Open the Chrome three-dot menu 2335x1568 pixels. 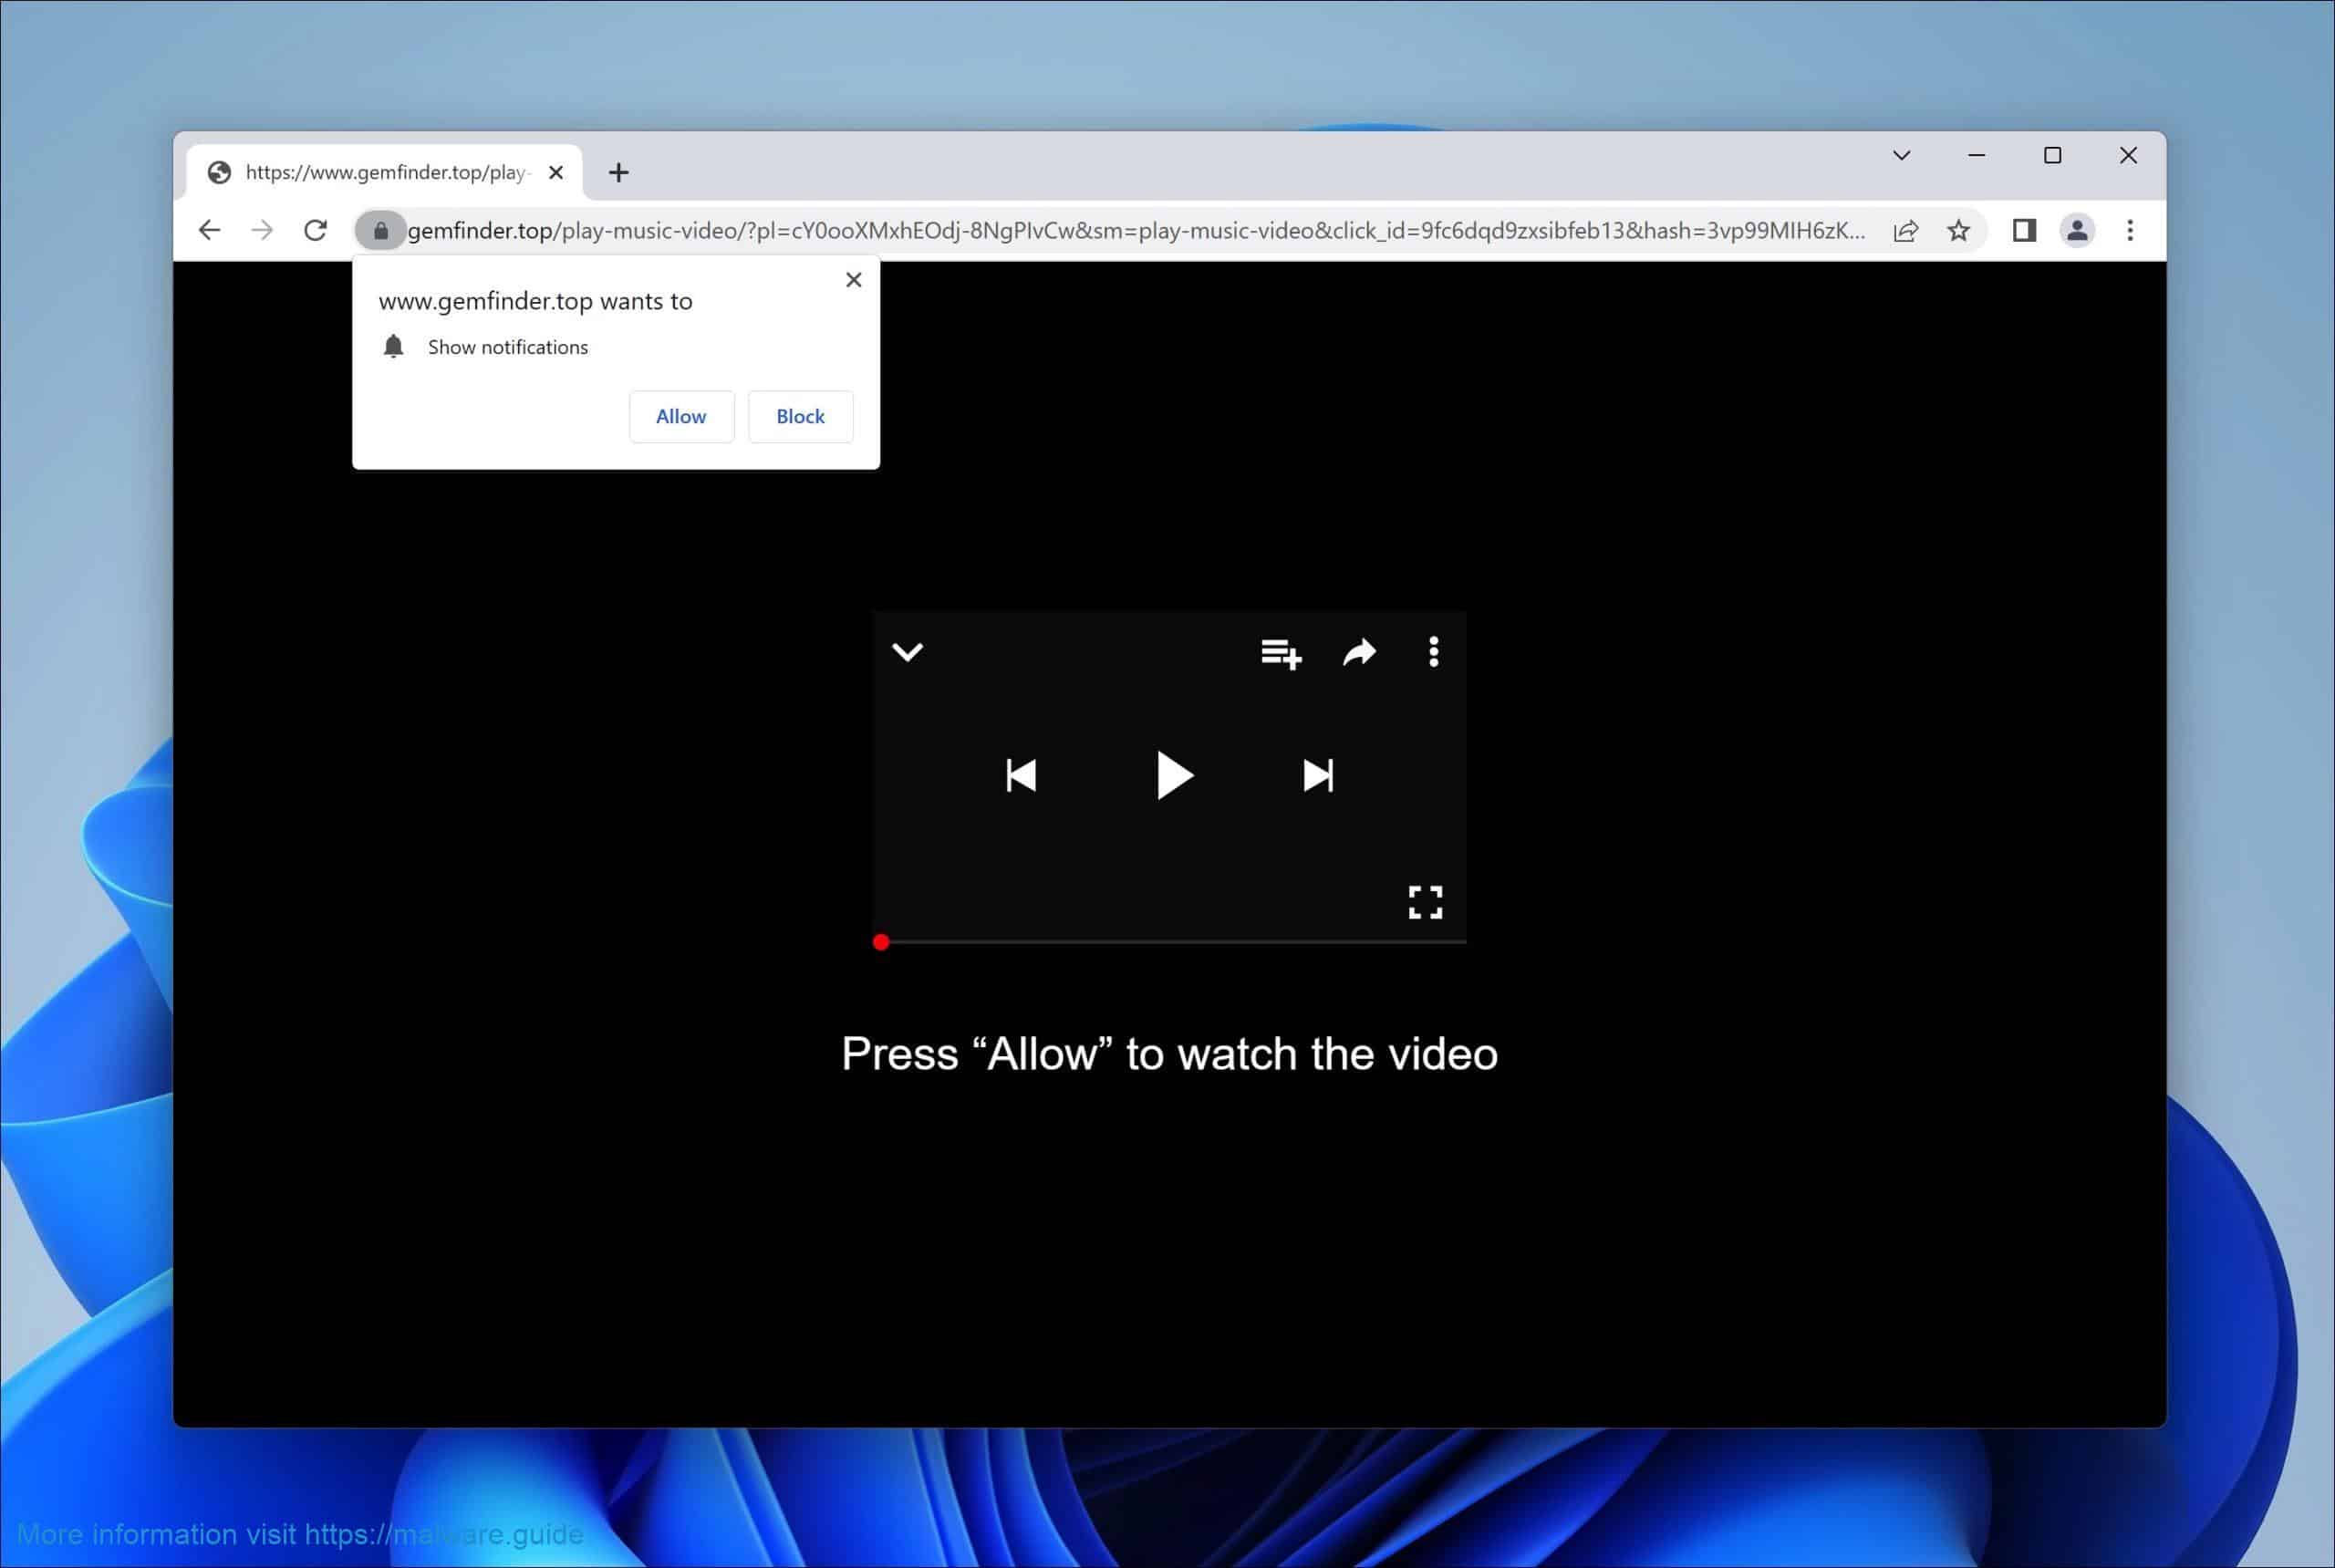tap(2130, 231)
